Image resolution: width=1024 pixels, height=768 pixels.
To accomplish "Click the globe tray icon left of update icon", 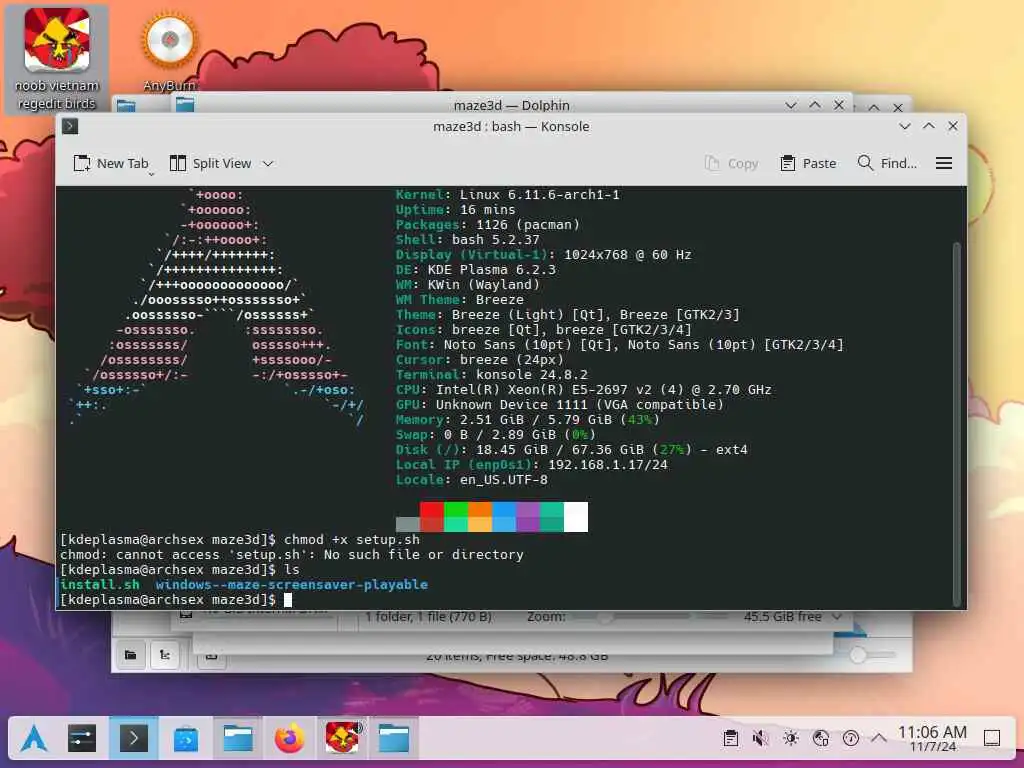I will tap(821, 739).
